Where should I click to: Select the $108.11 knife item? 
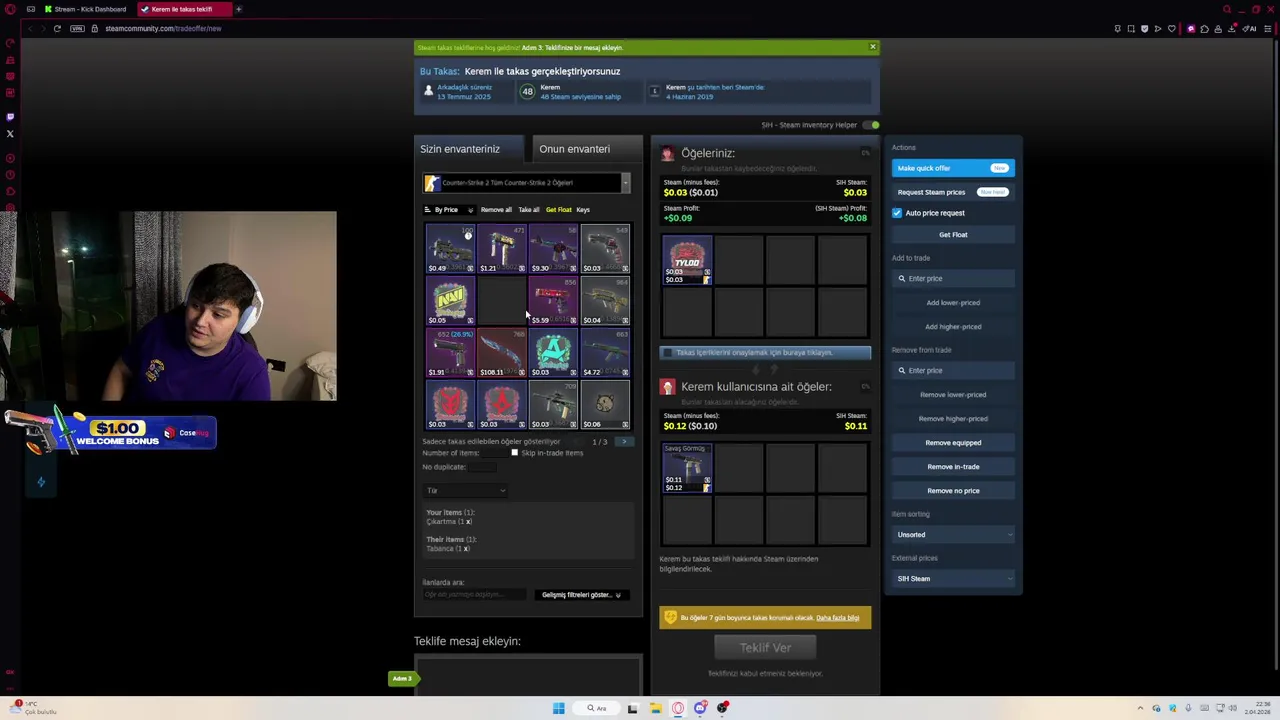502,352
